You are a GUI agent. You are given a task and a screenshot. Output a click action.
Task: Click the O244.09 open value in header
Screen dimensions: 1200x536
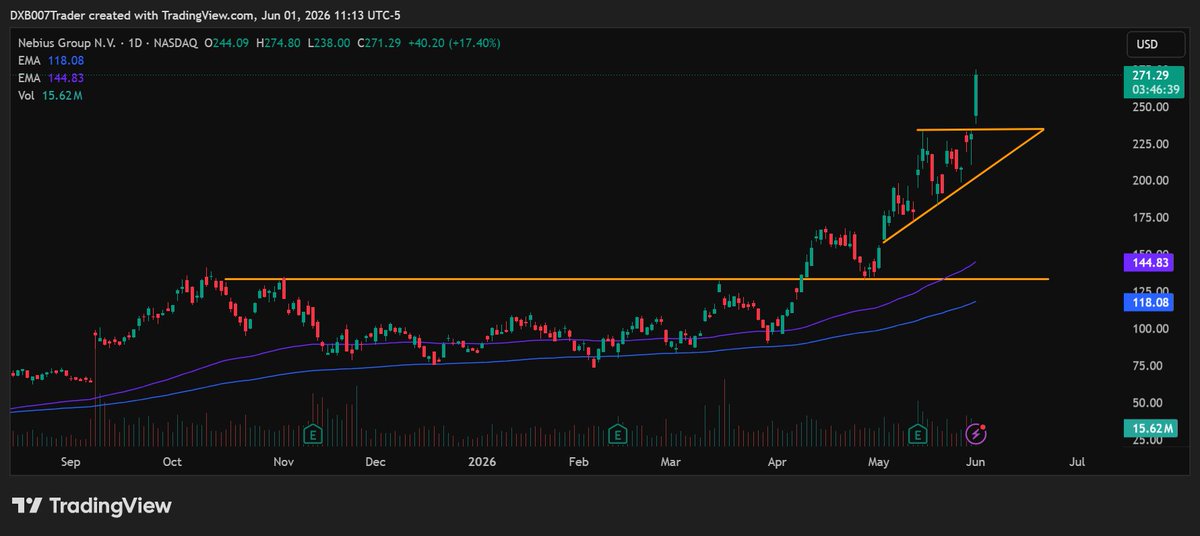click(x=228, y=43)
